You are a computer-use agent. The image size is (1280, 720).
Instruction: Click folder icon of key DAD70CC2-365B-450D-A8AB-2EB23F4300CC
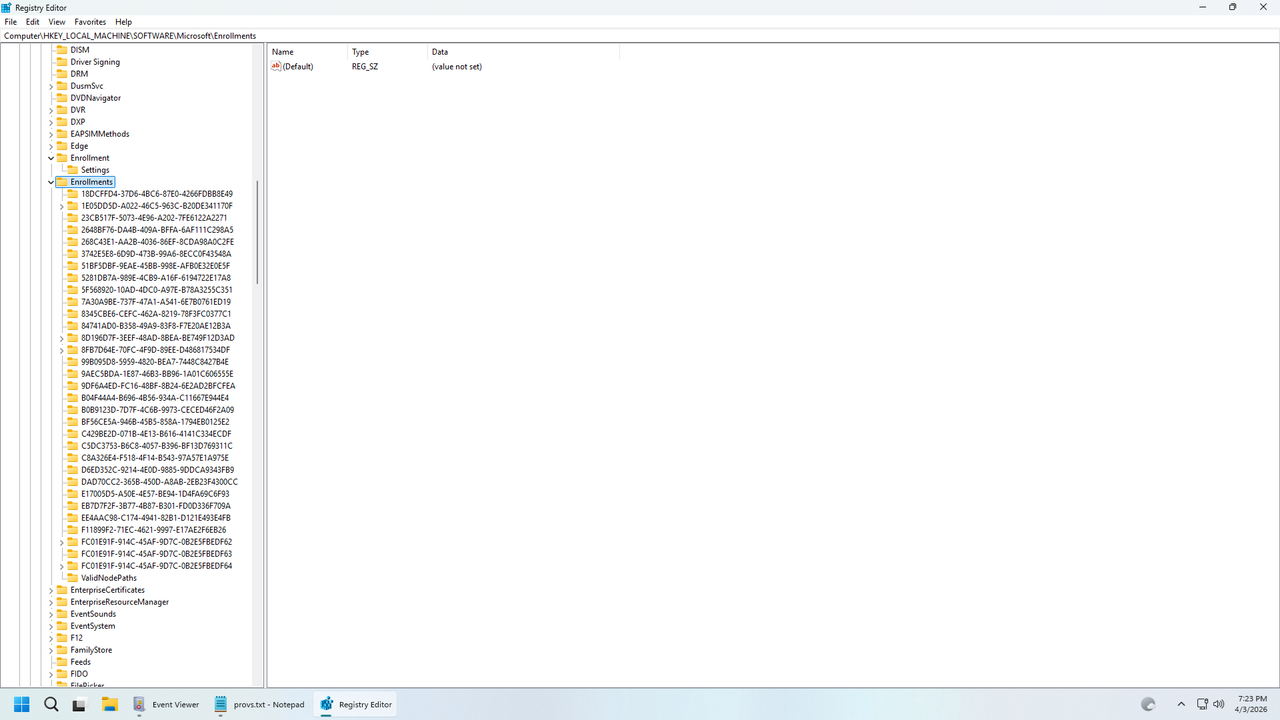(72, 482)
